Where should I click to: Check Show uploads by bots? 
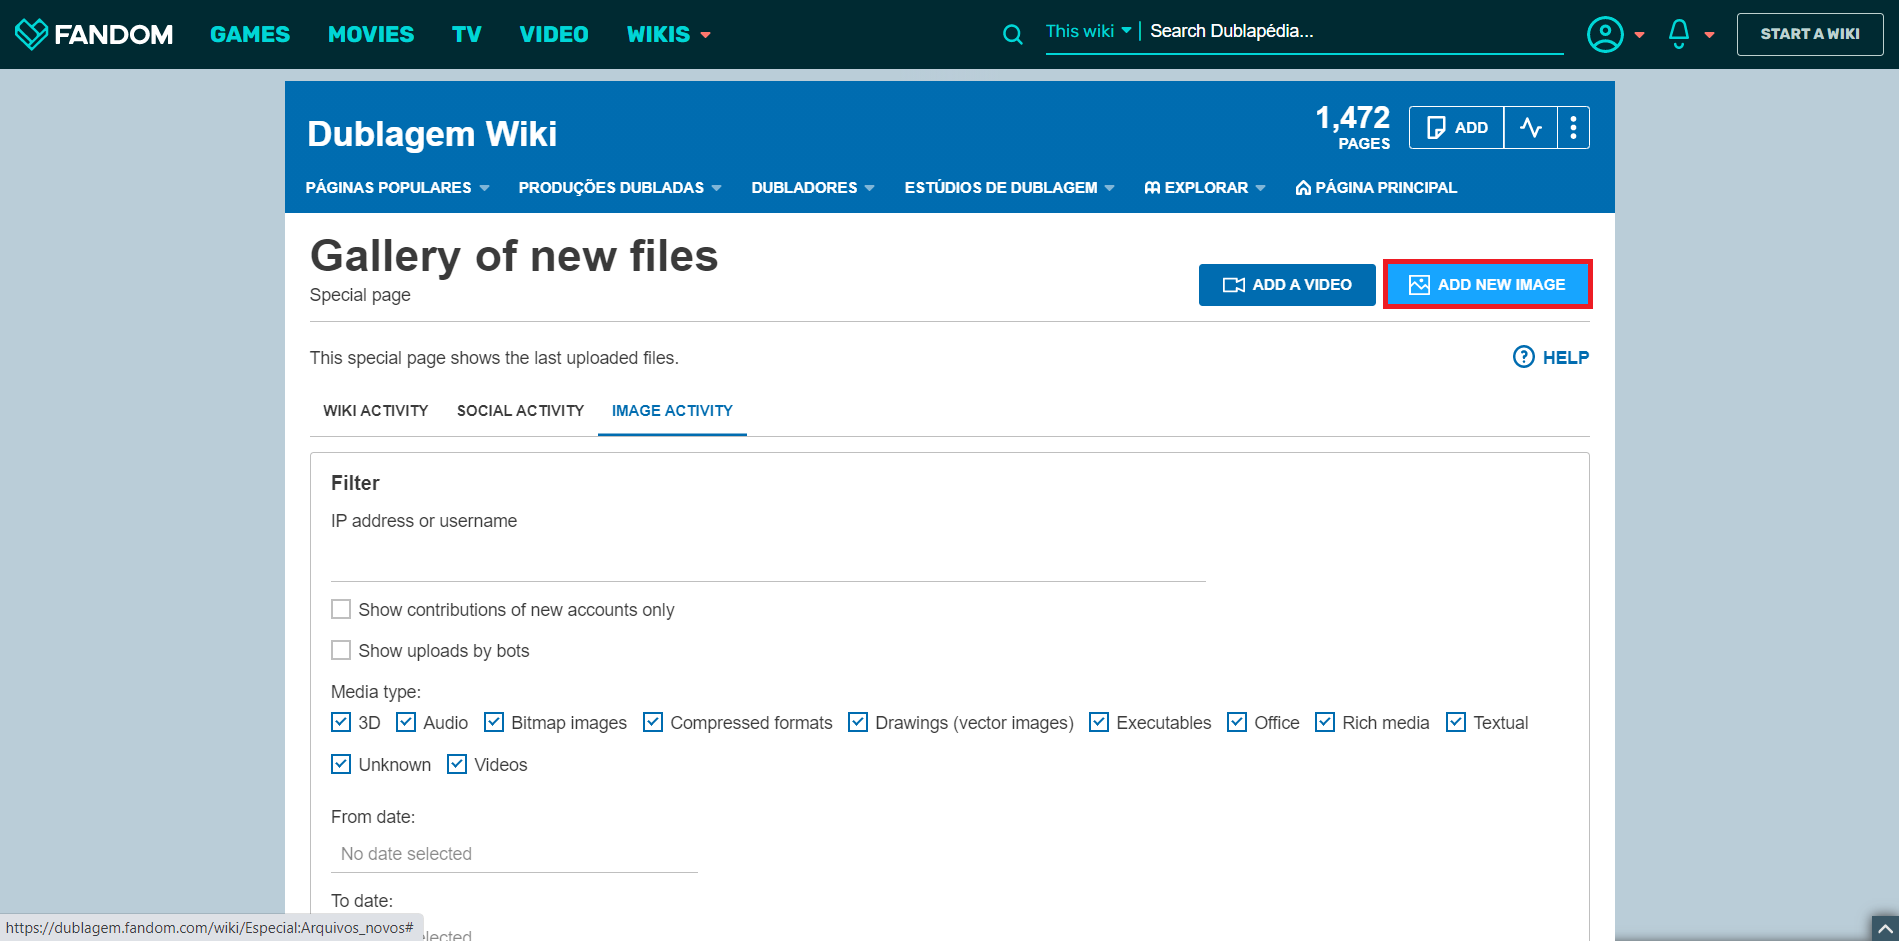(x=341, y=650)
